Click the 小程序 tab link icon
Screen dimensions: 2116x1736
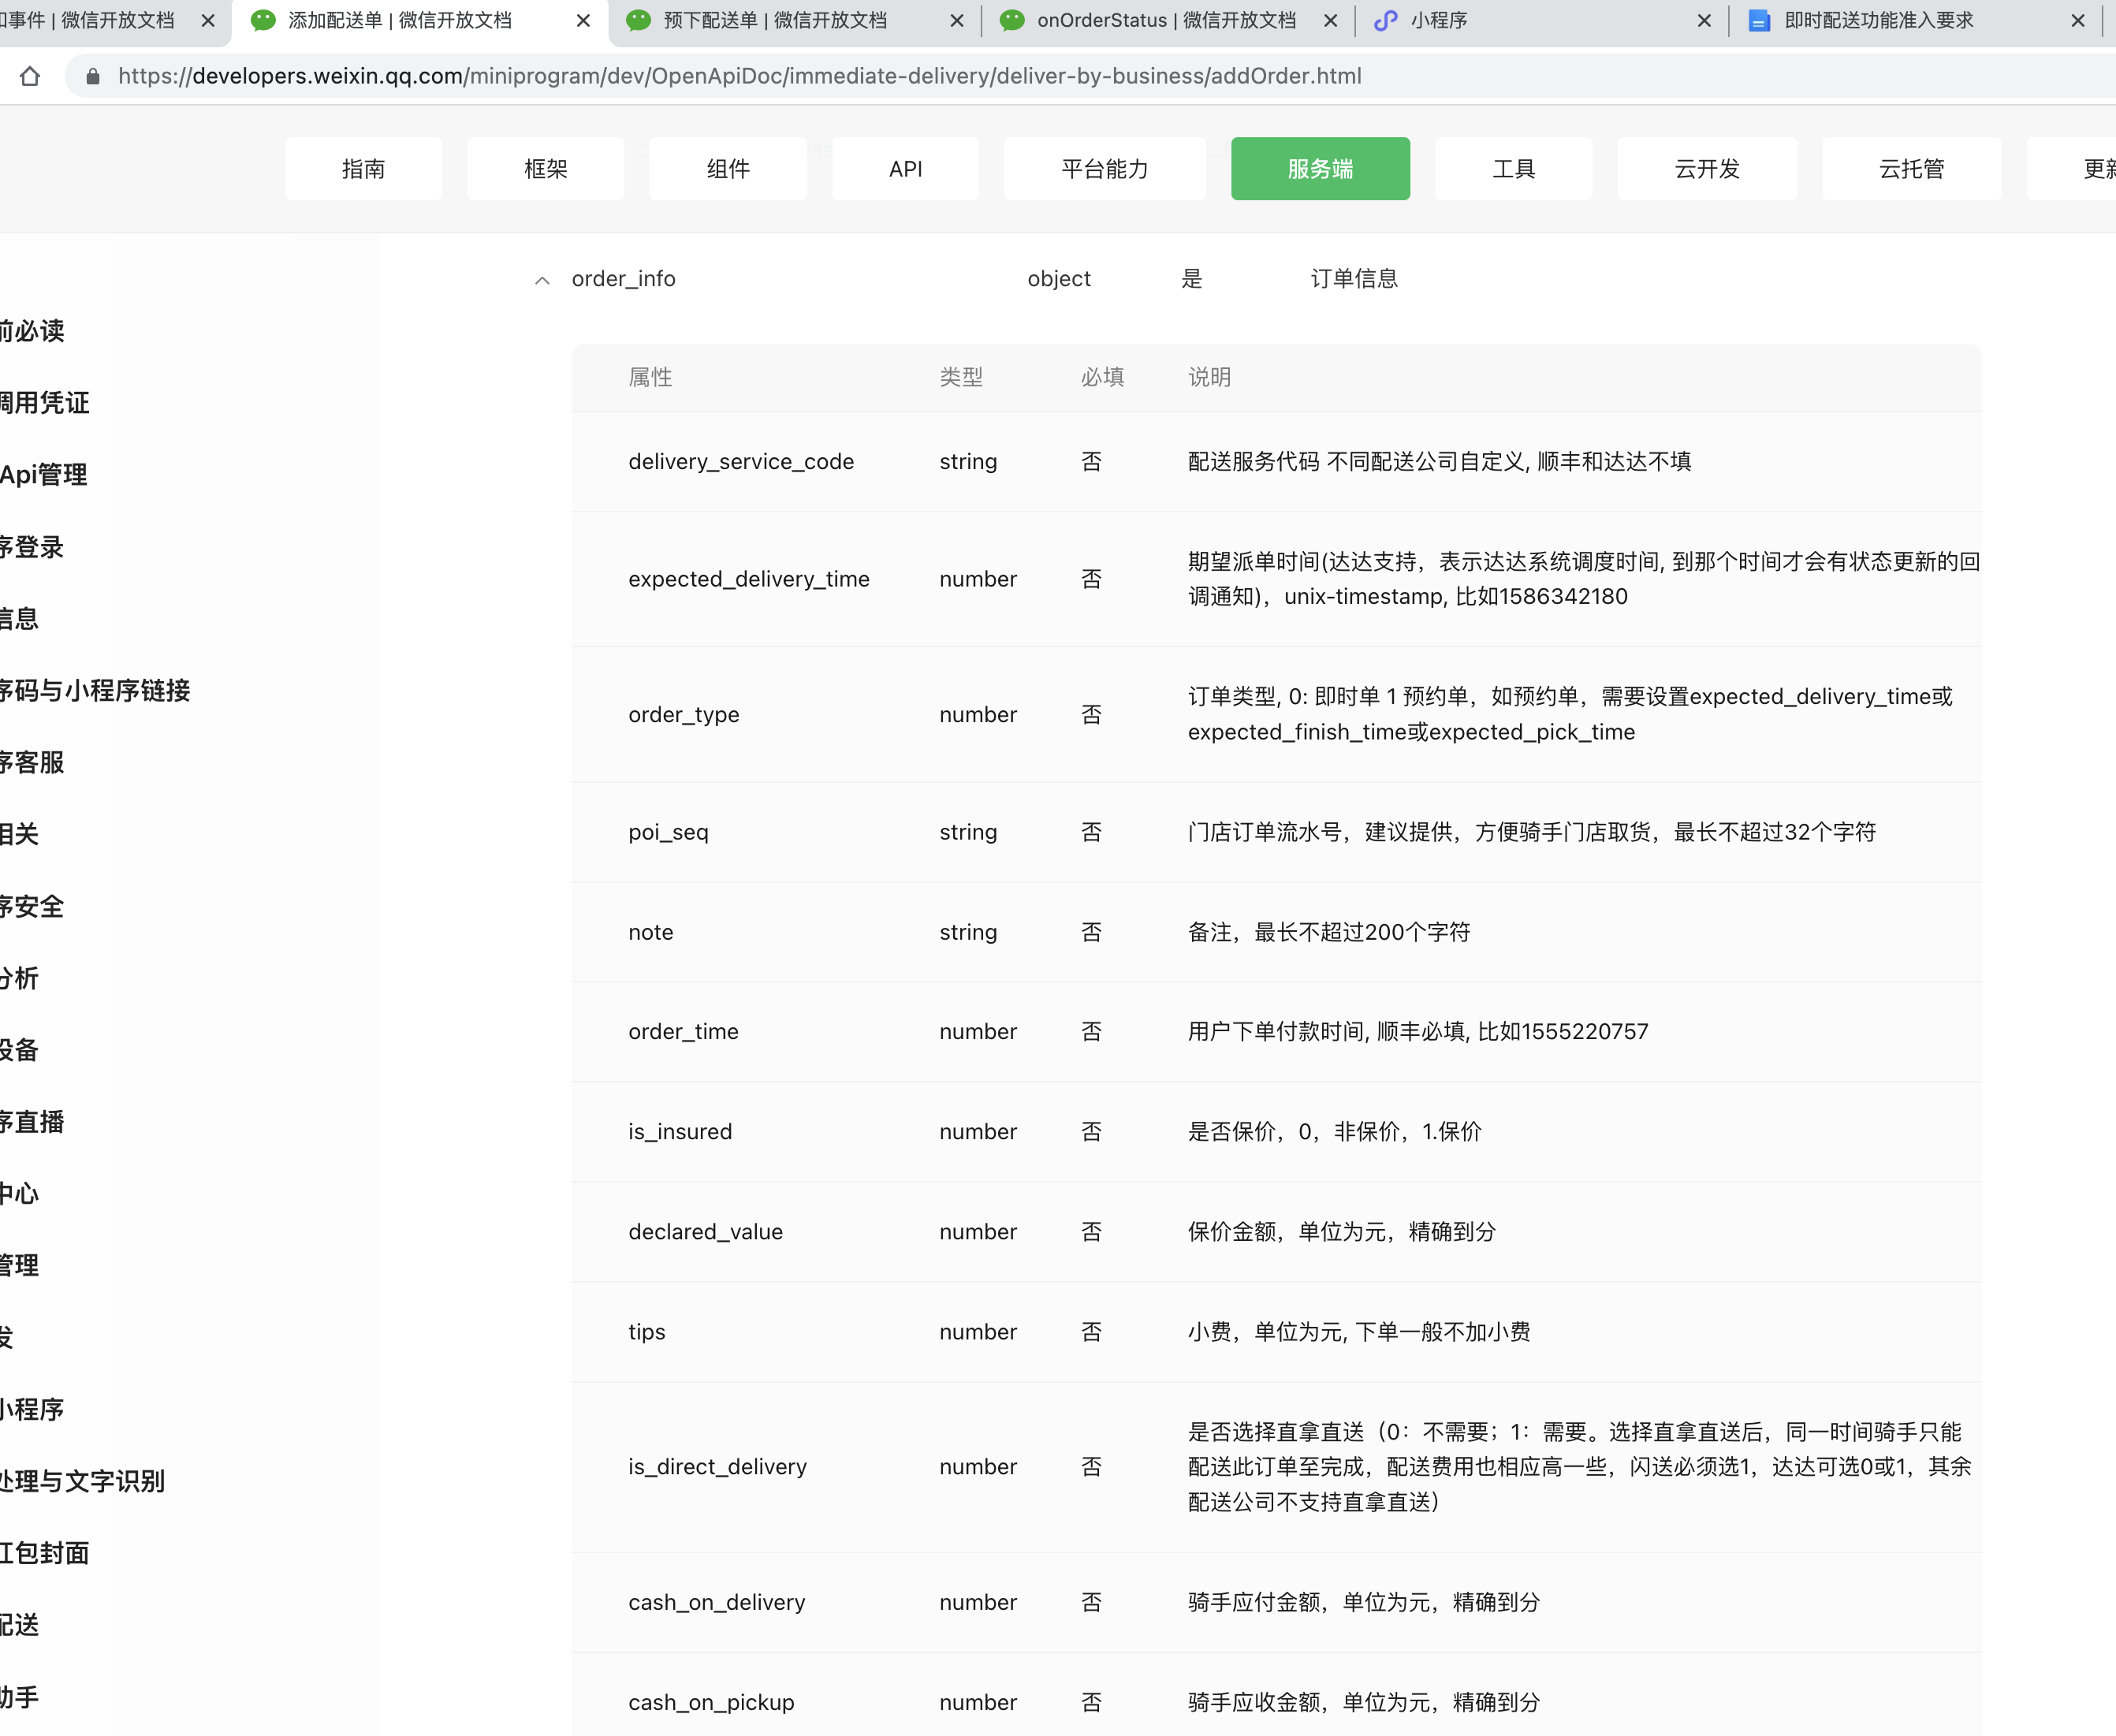click(1385, 20)
